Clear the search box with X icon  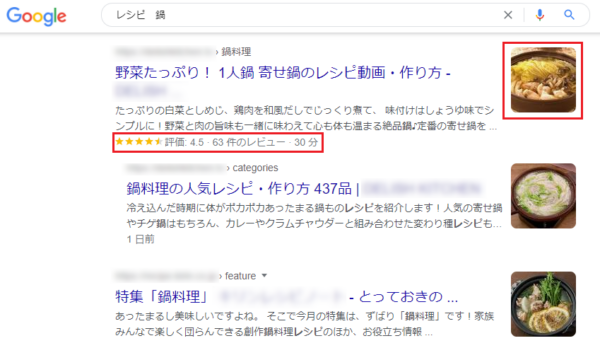click(x=508, y=15)
